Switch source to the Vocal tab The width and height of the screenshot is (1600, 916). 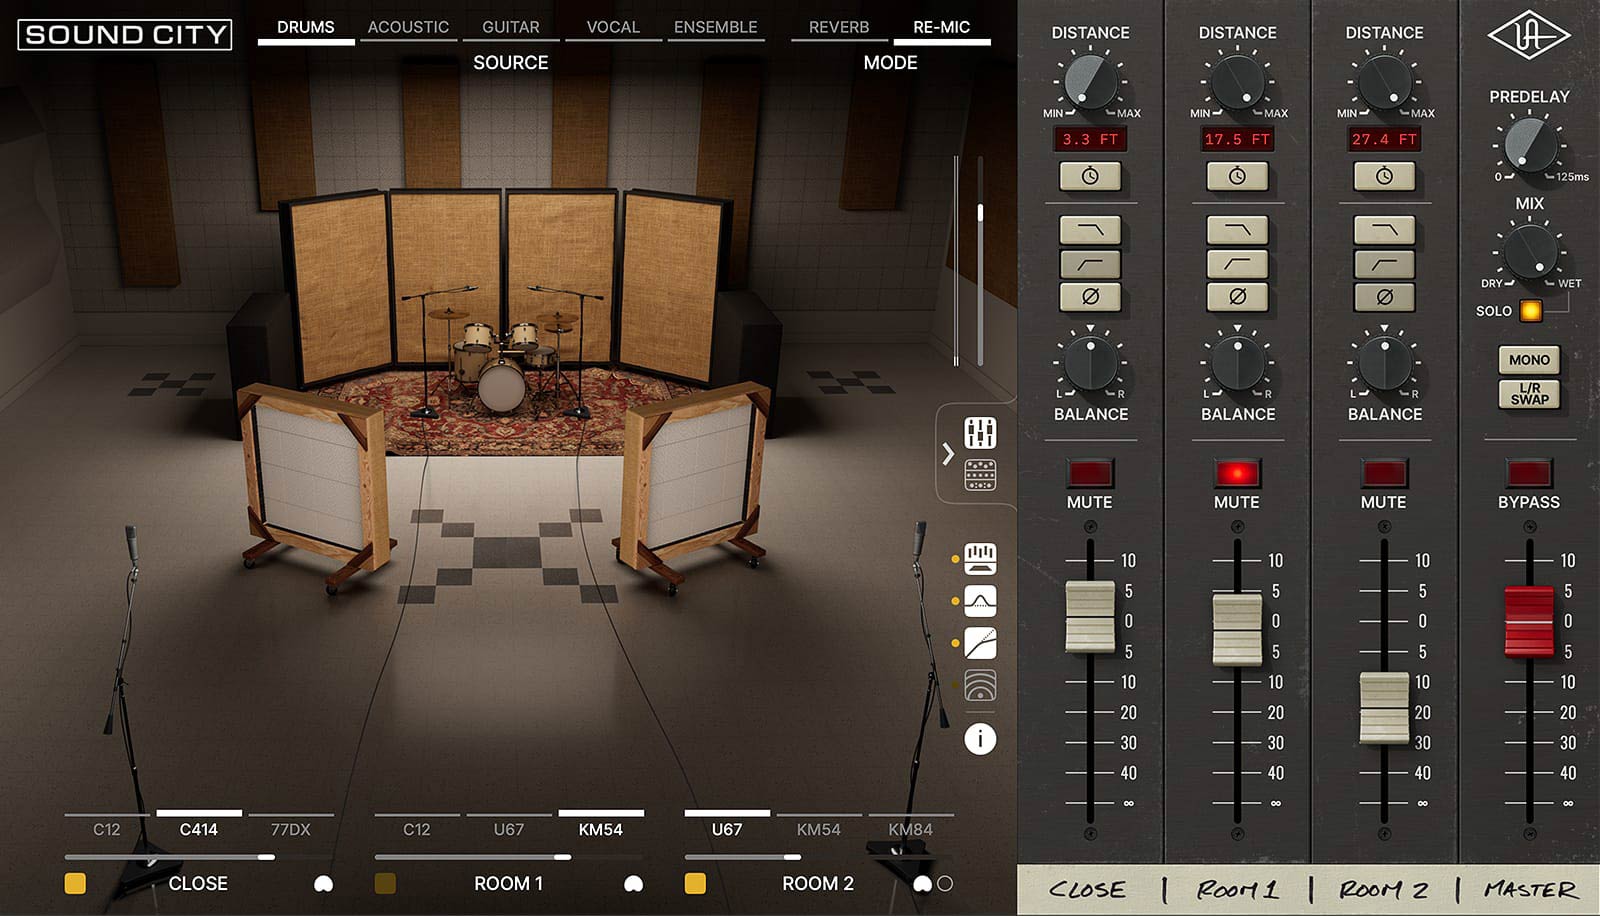(x=613, y=28)
